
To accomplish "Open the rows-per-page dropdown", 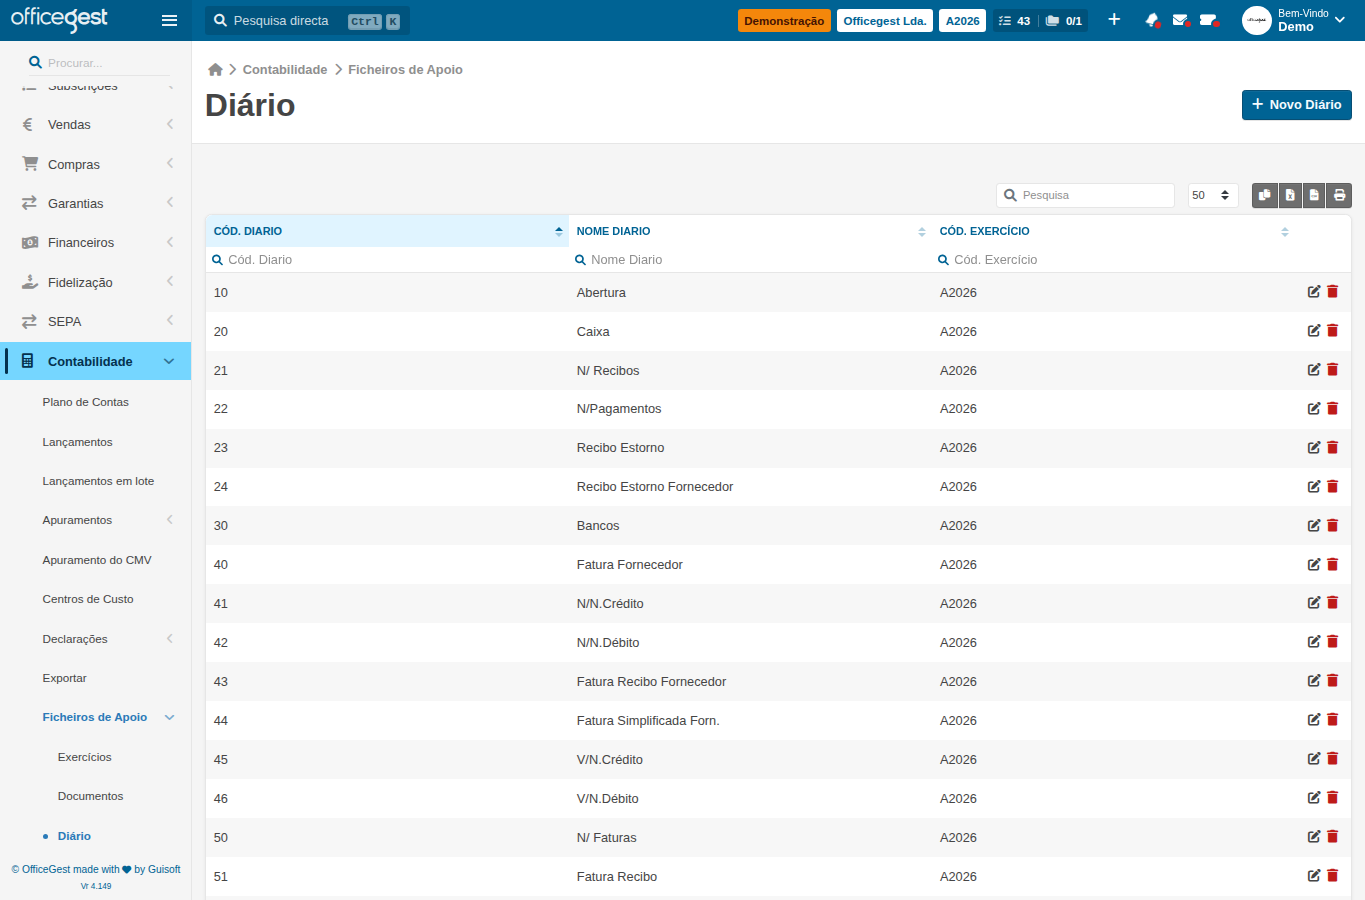I will pos(1213,195).
